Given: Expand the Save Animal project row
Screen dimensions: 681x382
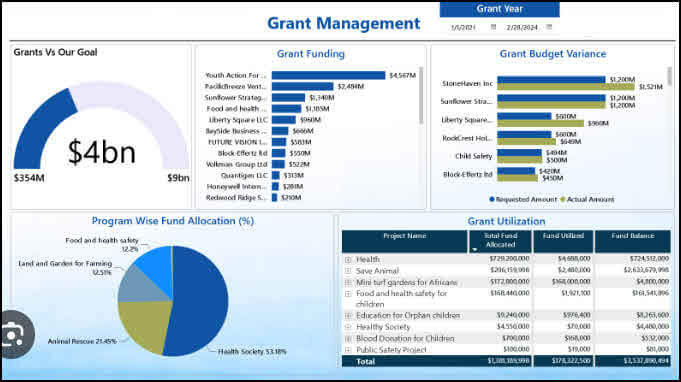Looking at the screenshot, I should pyautogui.click(x=348, y=271).
